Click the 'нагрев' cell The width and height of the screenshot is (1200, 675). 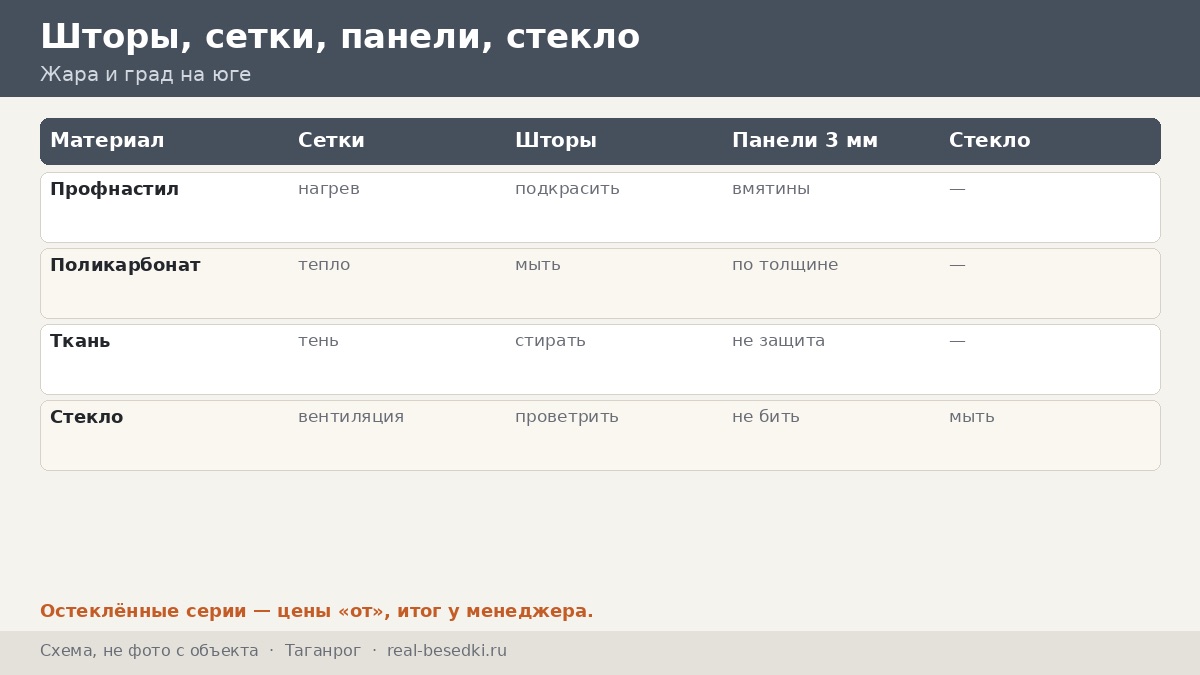pos(329,189)
